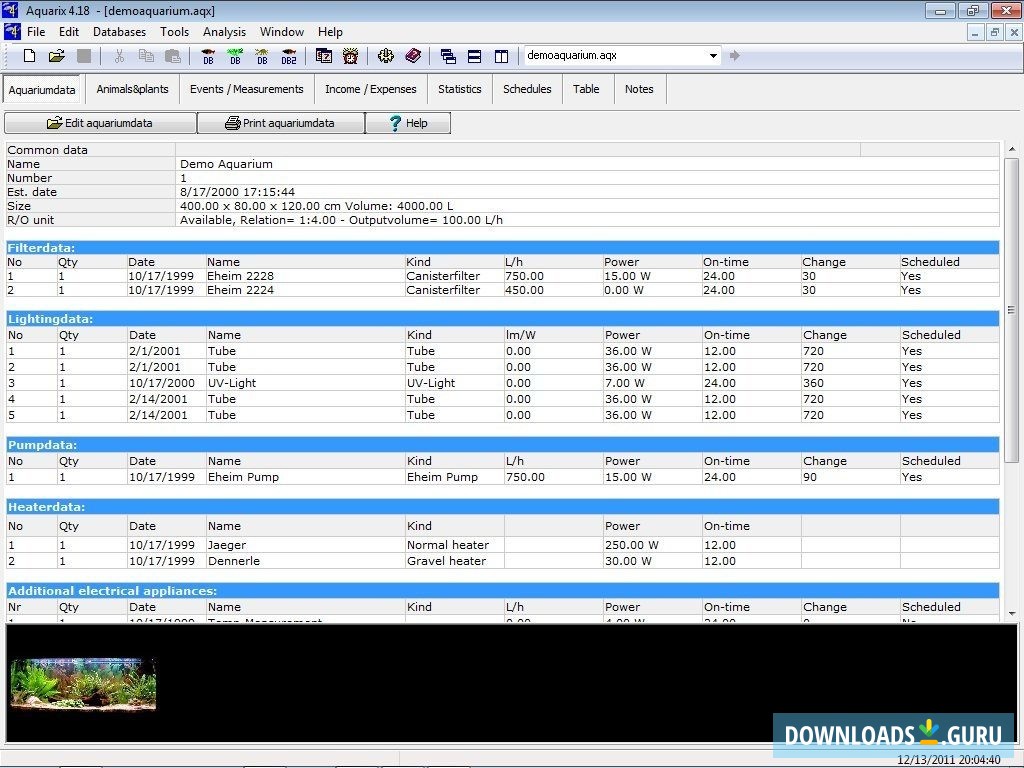Go to the Income / Expenses tab
The image size is (1024, 768).
(370, 89)
